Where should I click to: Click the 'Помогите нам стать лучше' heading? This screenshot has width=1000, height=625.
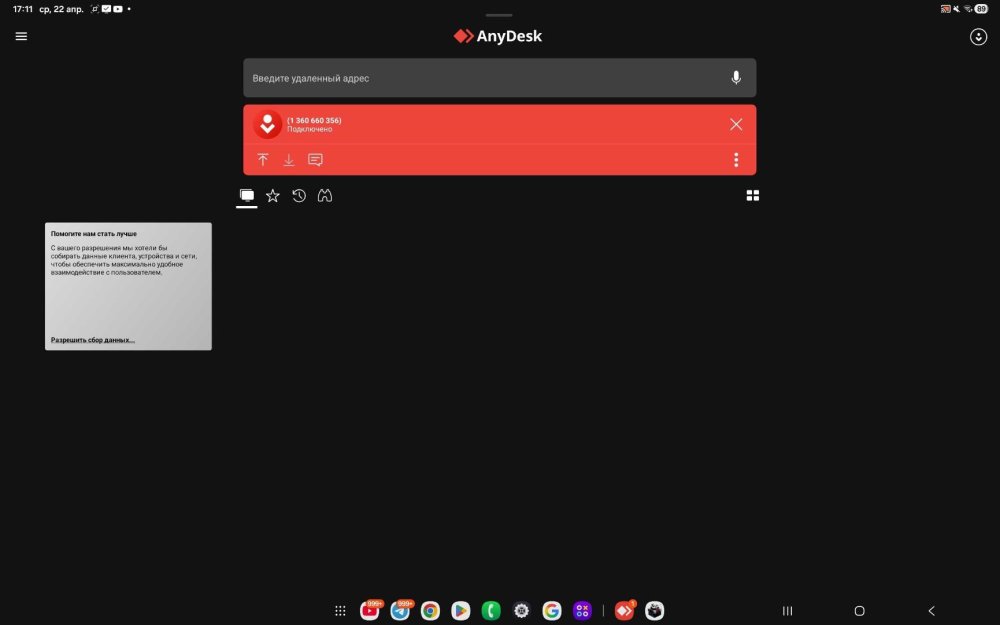[x=94, y=234]
